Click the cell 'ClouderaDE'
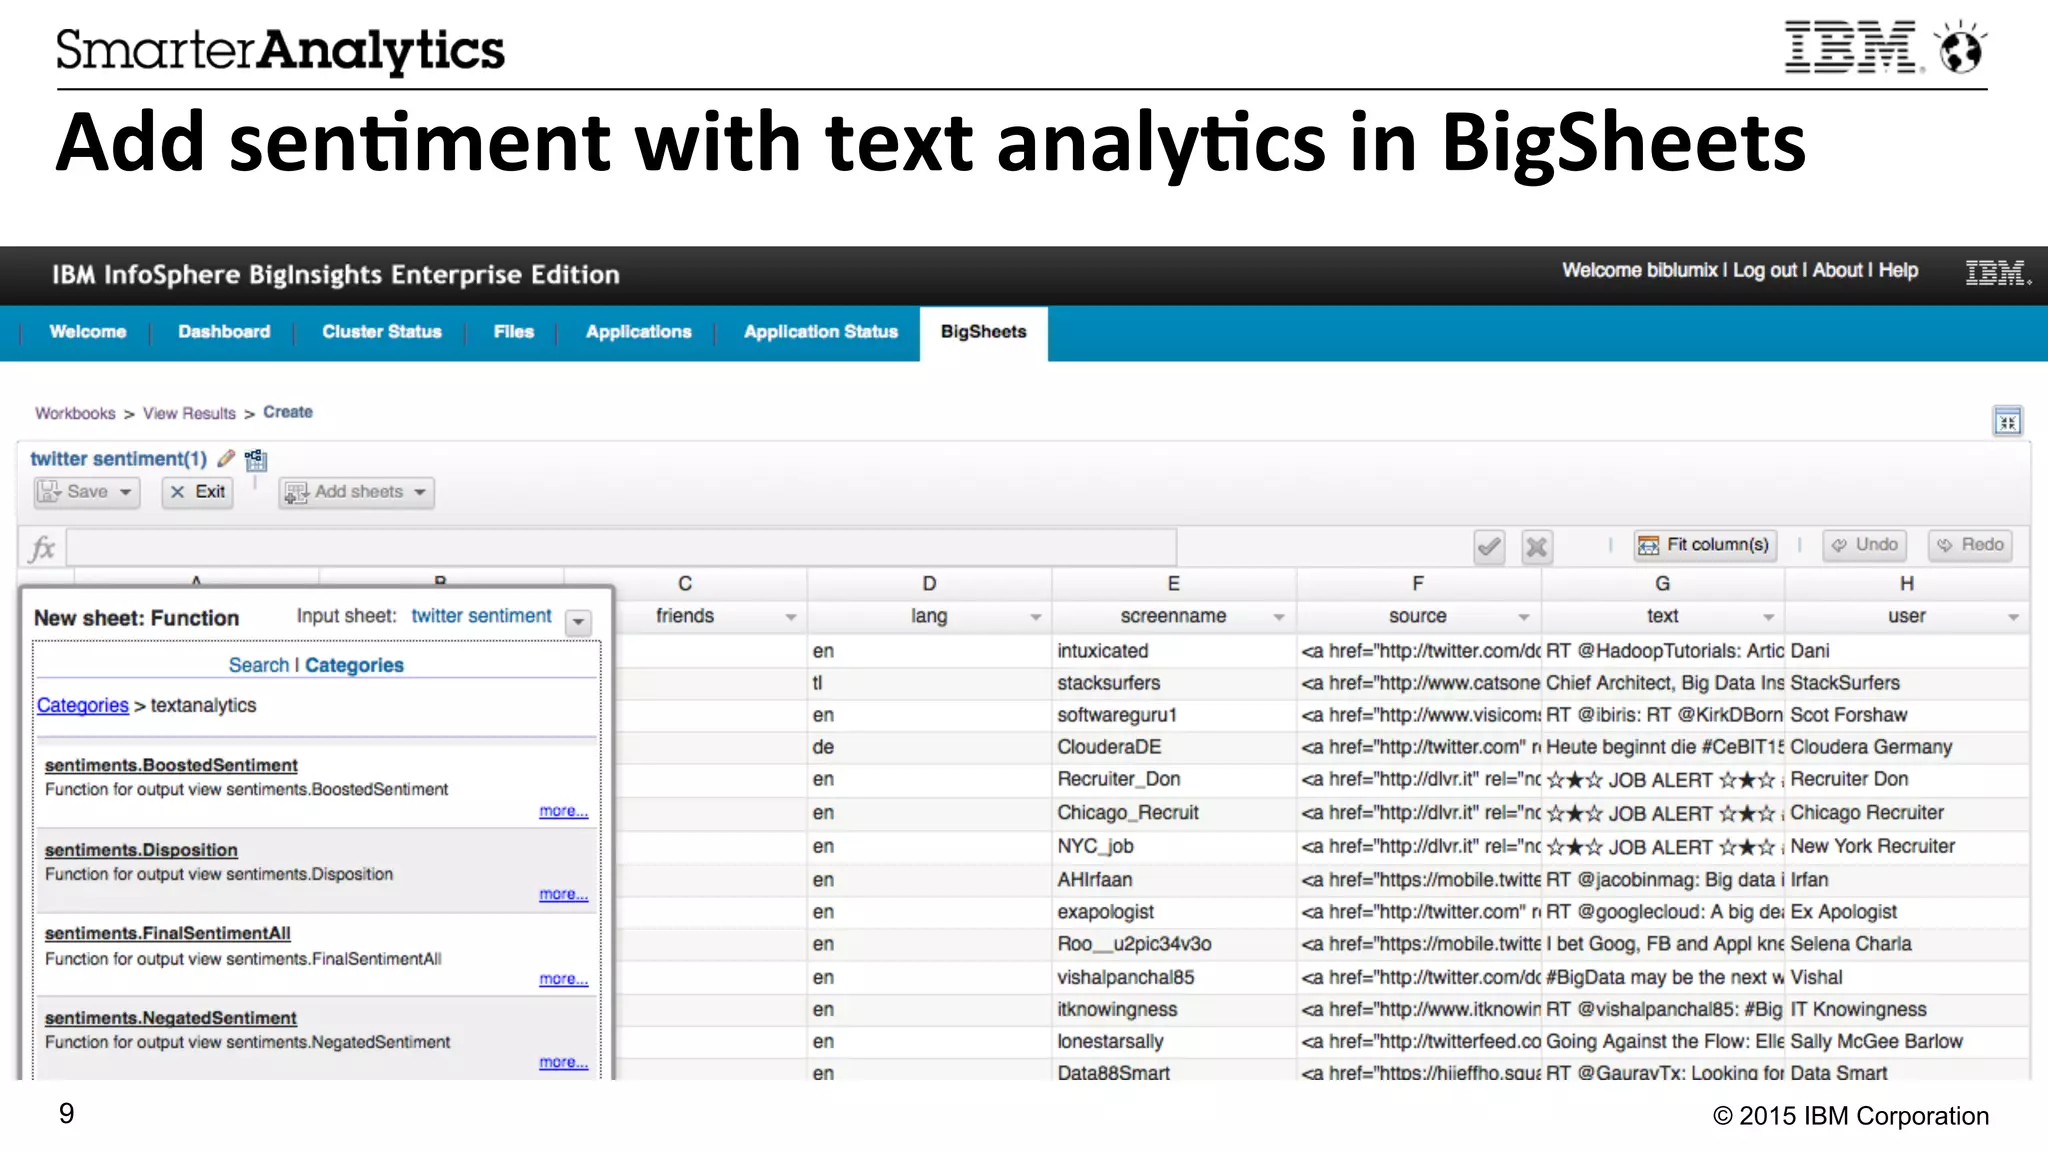Viewport: 2048px width, 1153px height. [x=1173, y=747]
